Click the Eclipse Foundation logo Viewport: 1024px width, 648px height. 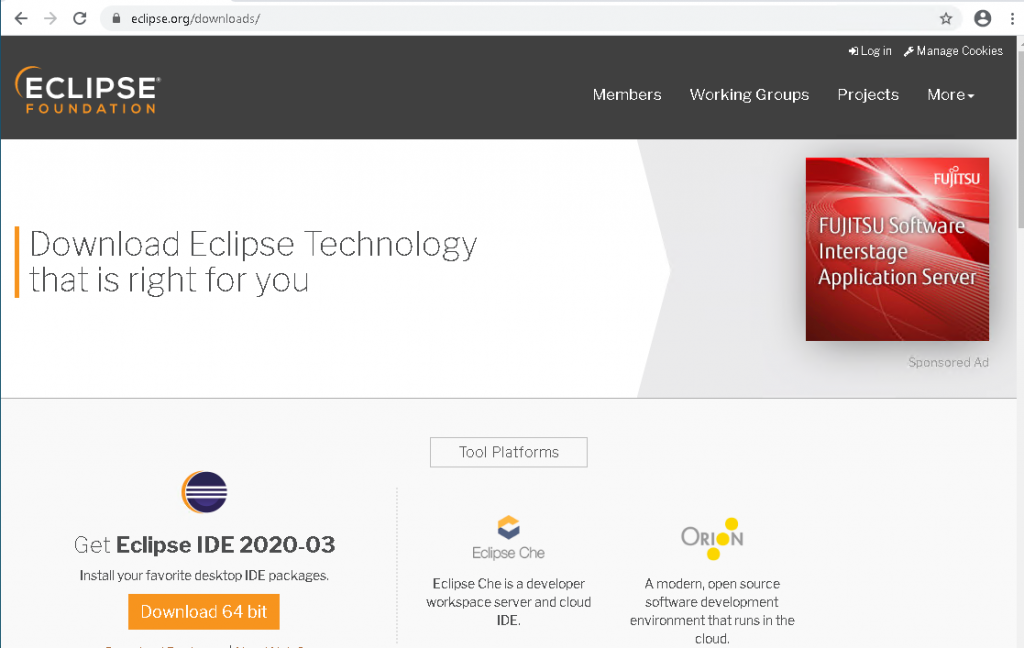pyautogui.click(x=88, y=90)
